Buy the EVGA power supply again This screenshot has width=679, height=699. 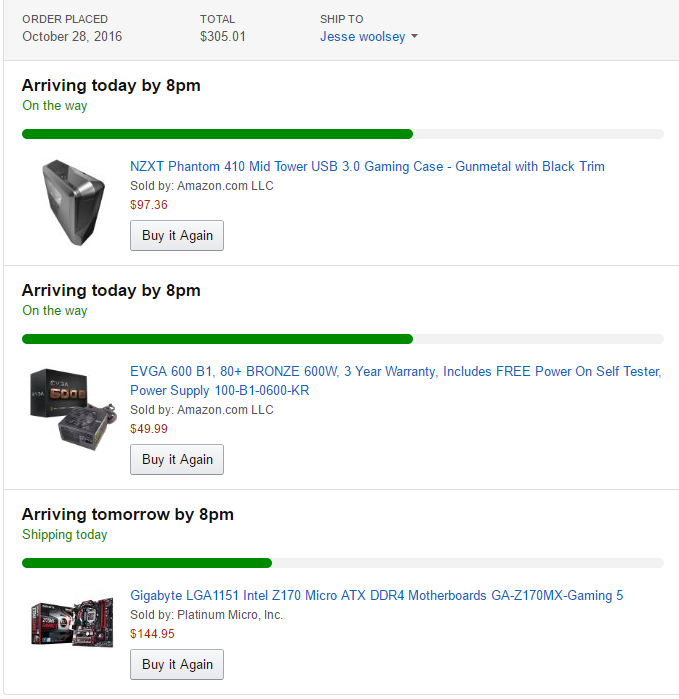click(177, 459)
